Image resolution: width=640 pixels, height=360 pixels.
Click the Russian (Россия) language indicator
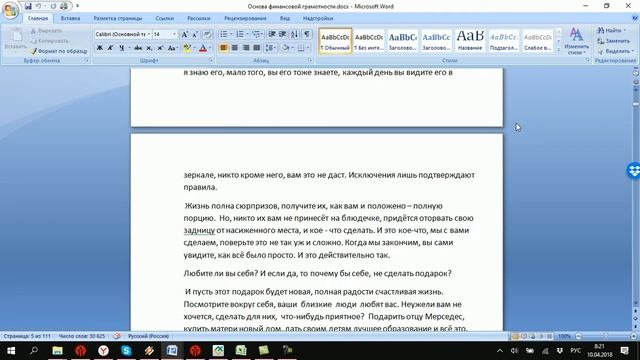pos(149,336)
